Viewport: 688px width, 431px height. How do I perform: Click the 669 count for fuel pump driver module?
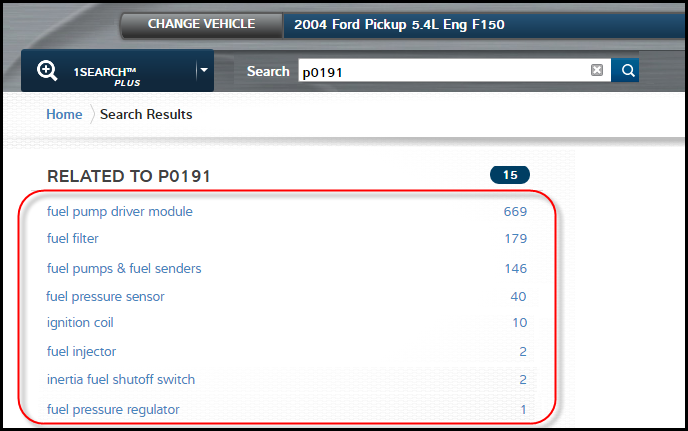point(515,212)
